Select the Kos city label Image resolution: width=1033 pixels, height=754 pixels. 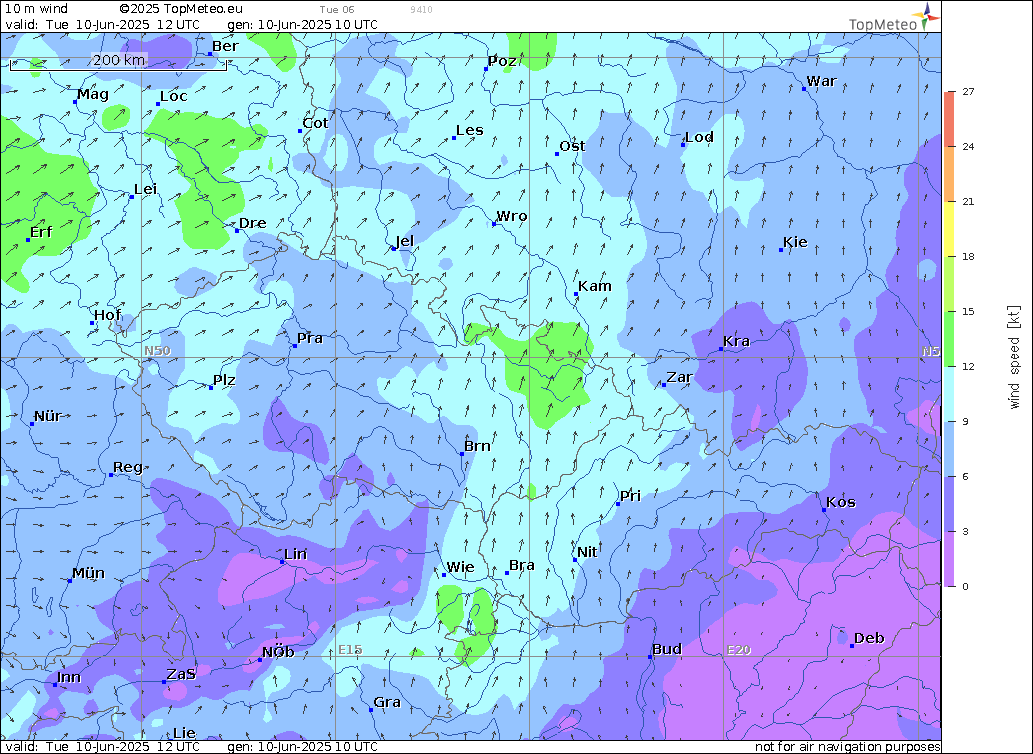click(x=841, y=502)
